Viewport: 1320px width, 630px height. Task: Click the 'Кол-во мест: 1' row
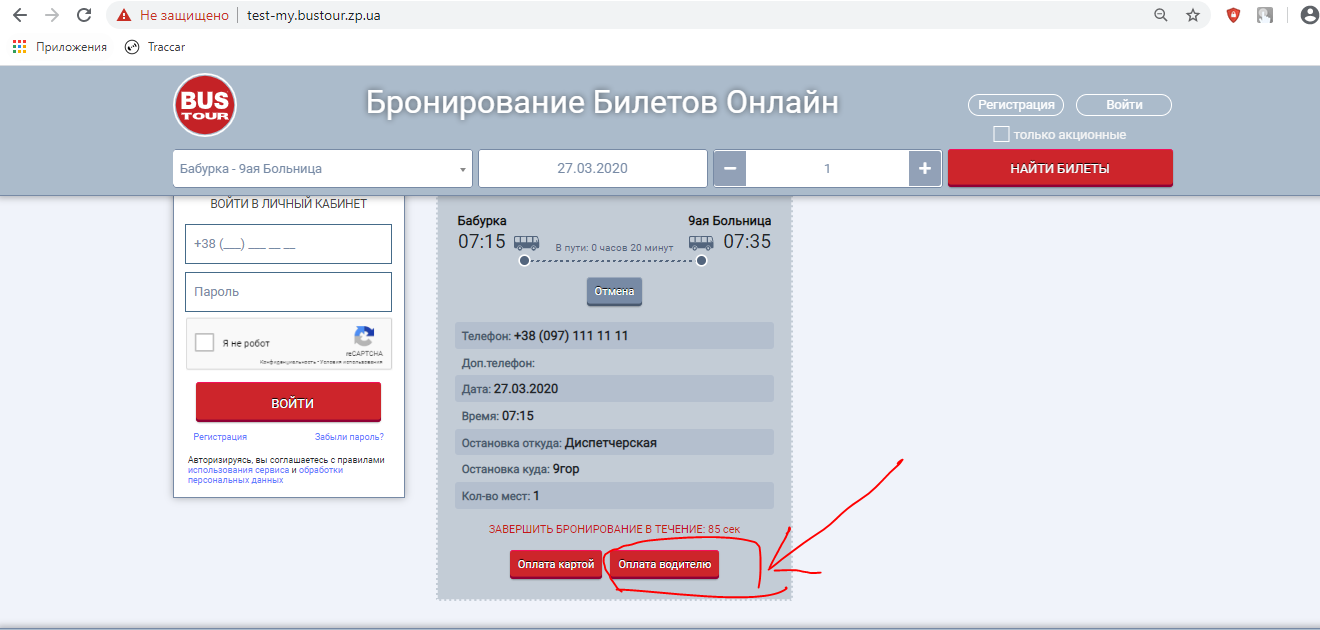[614, 495]
